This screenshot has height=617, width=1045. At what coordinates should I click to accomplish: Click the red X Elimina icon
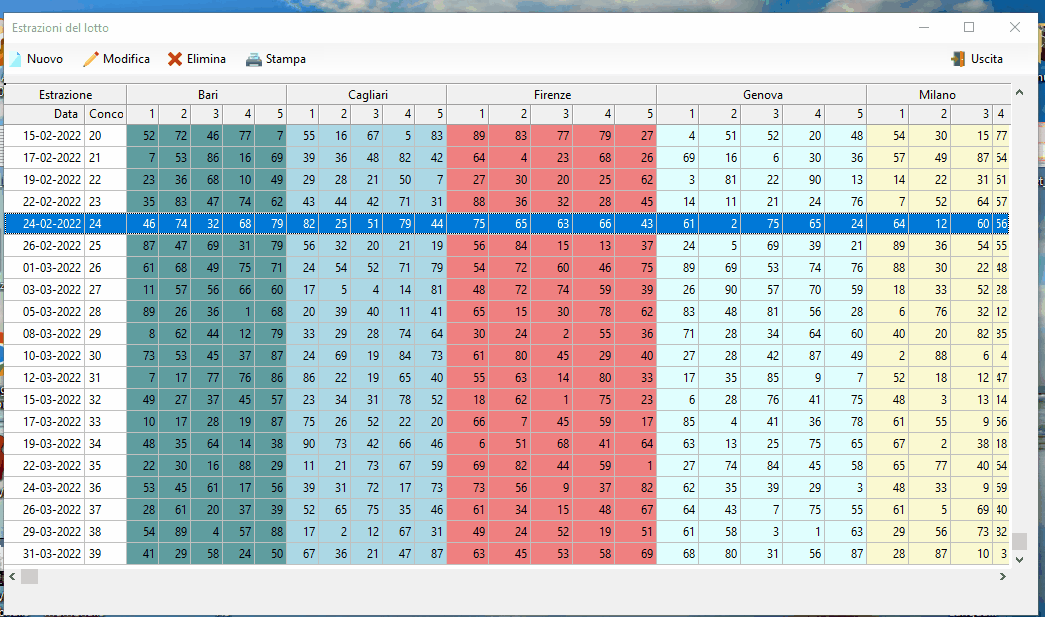(175, 59)
